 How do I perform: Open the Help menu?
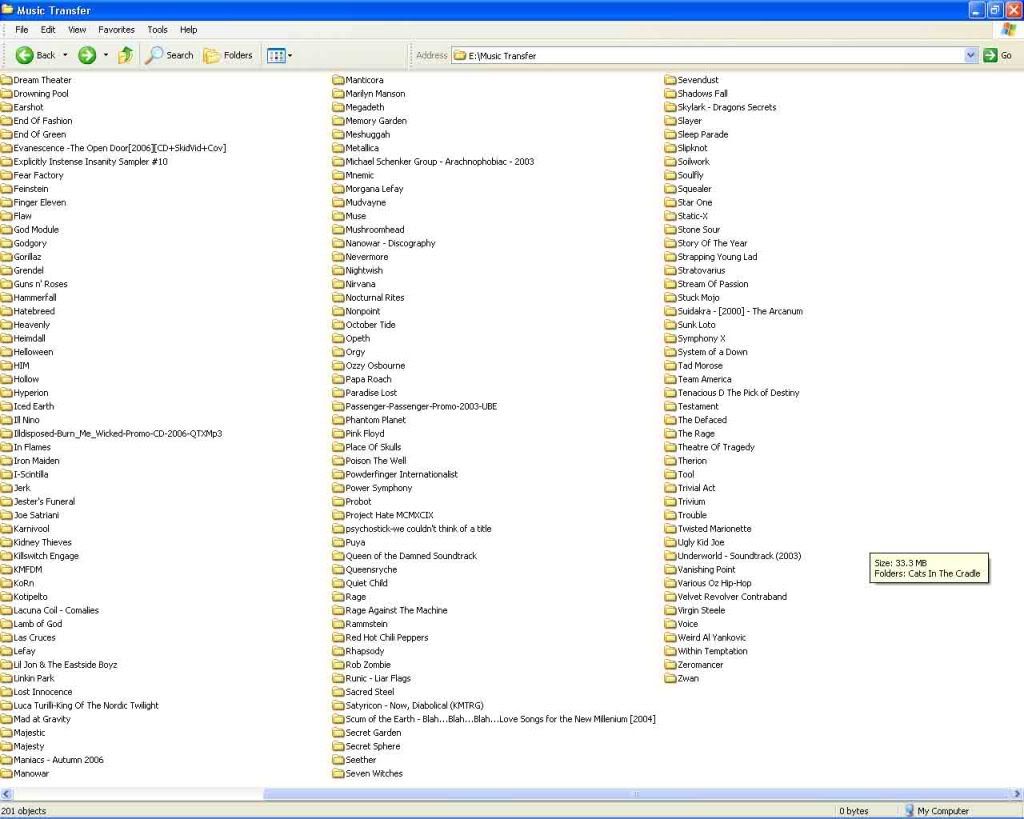[189, 29]
